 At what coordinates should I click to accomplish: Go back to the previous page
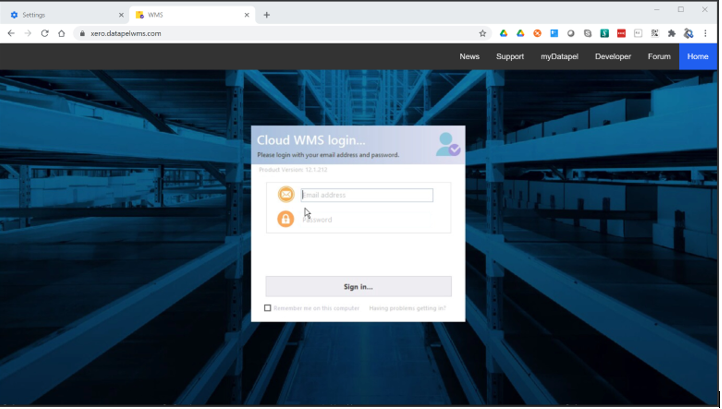[x=11, y=33]
